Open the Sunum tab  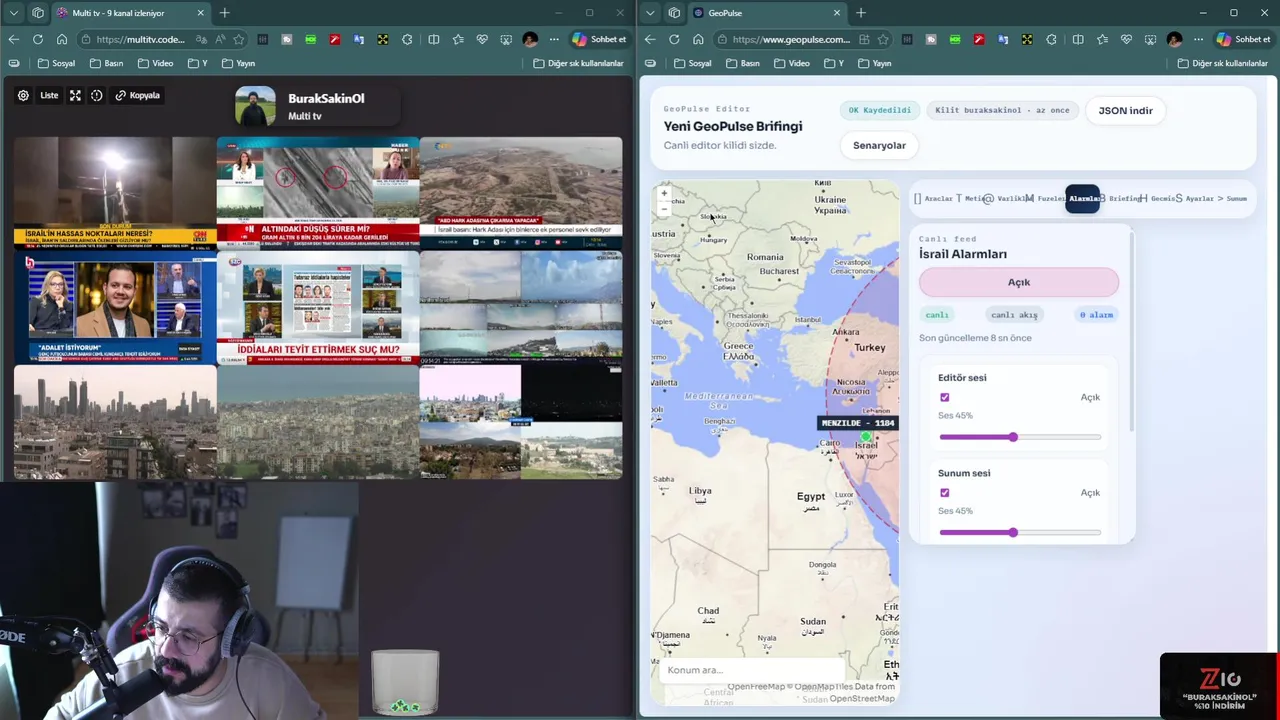coord(1232,199)
